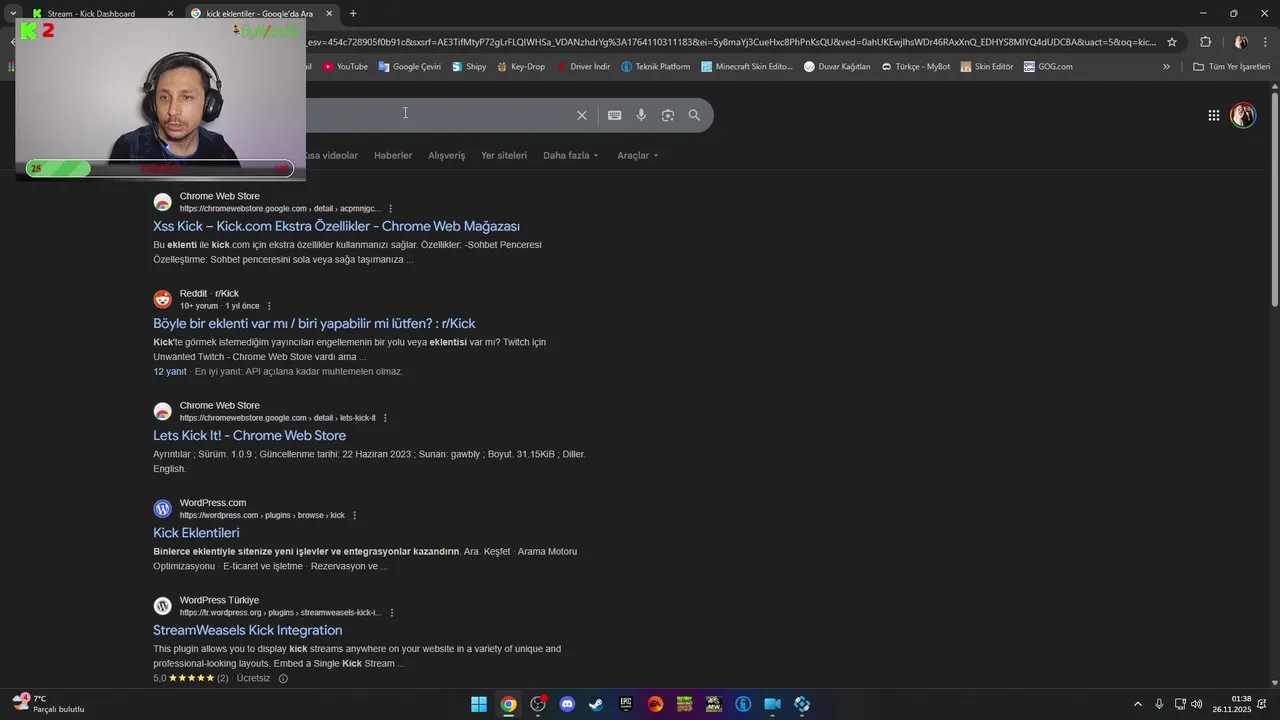
Task: Show more bookmarks with the double chevron
Action: pyautogui.click(x=1166, y=67)
